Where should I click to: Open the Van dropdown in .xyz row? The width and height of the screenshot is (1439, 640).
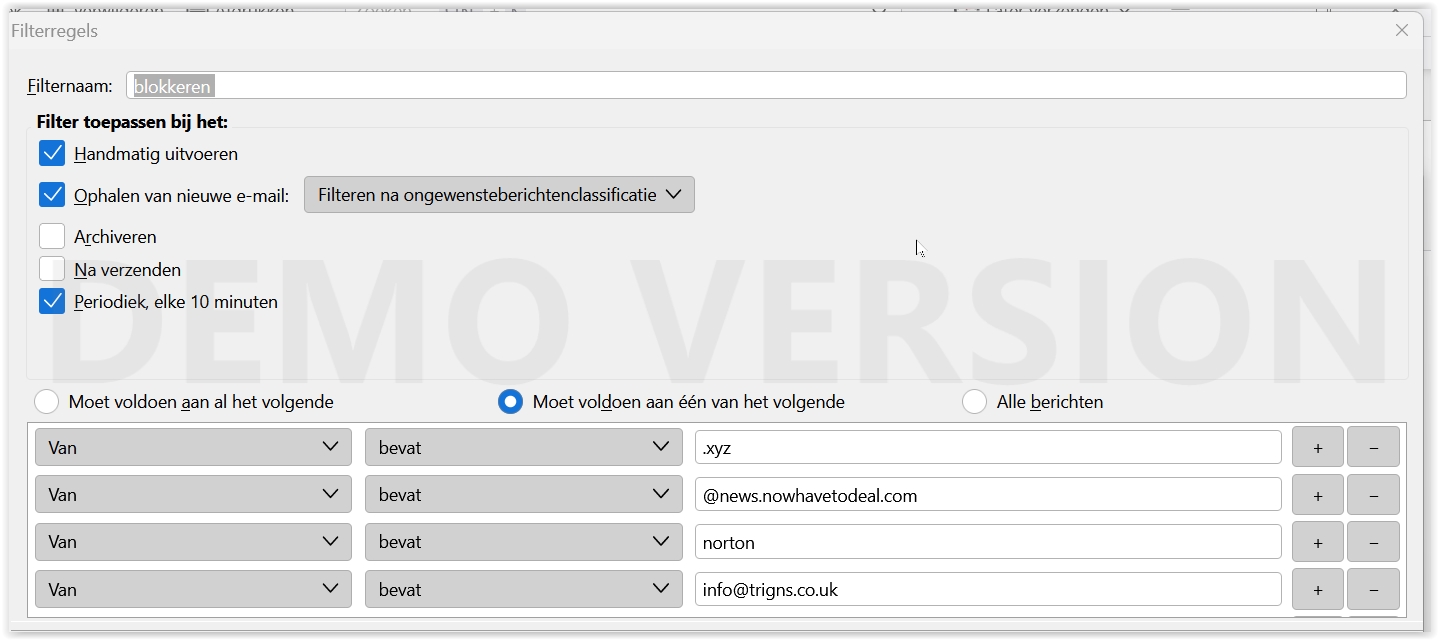pos(193,448)
